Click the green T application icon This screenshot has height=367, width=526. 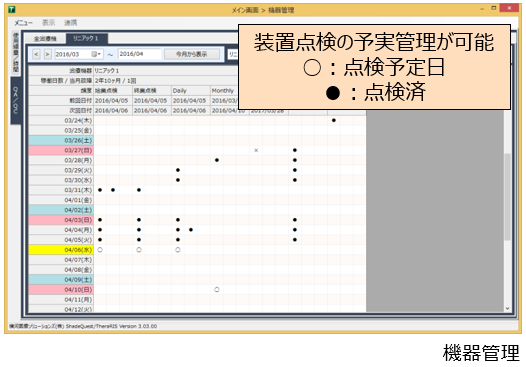click(x=12, y=9)
